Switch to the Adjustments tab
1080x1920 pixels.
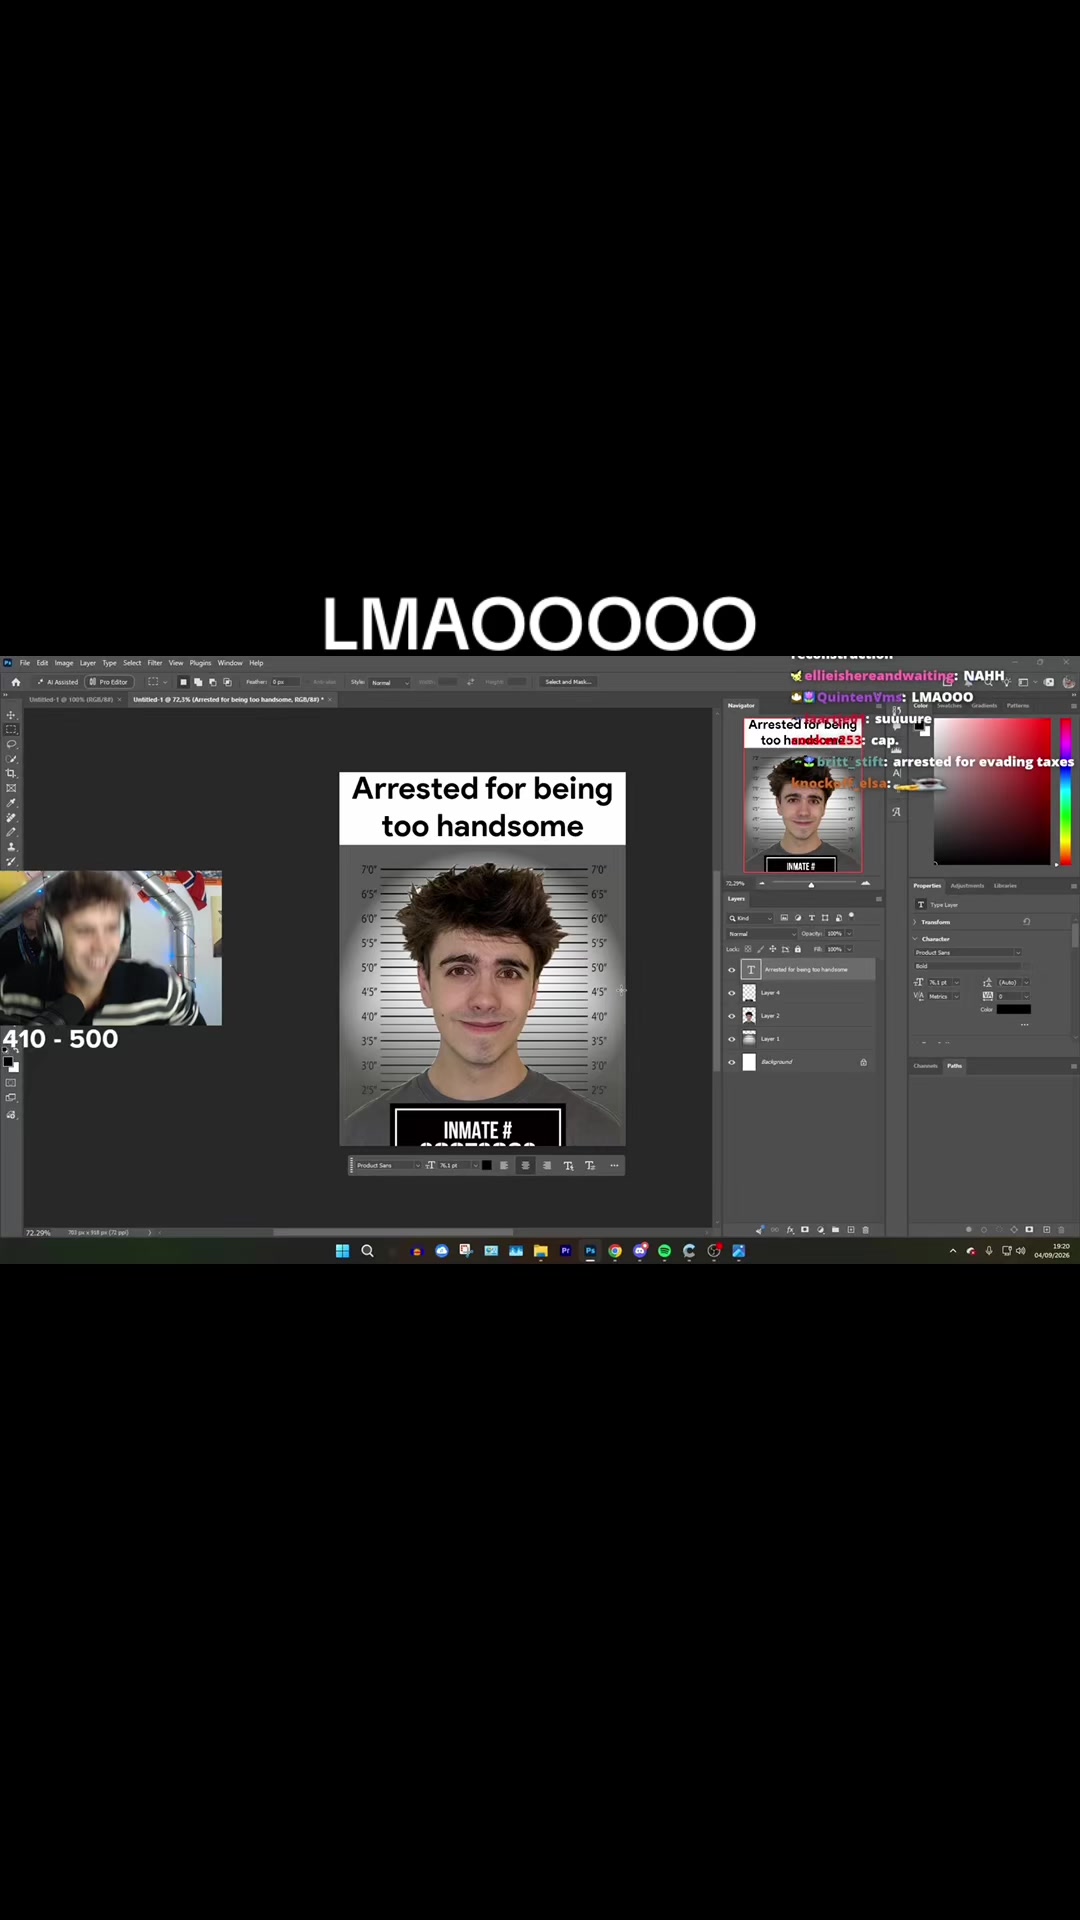(x=967, y=886)
